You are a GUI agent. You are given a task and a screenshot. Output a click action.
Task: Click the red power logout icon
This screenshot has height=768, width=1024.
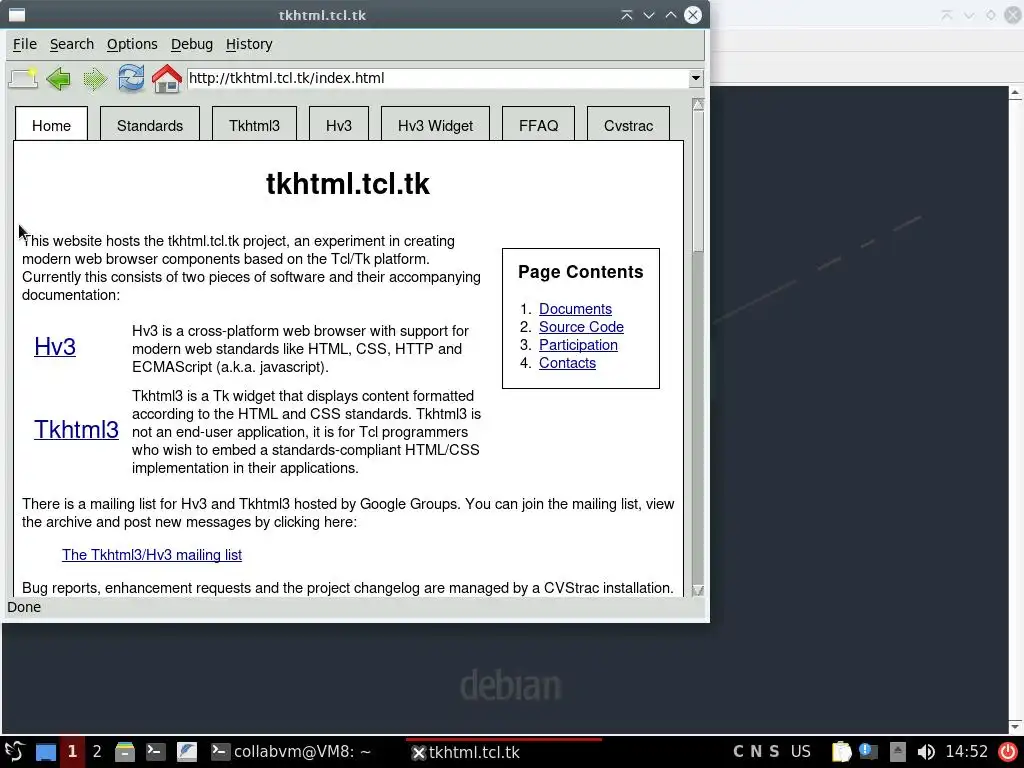pos(1008,752)
